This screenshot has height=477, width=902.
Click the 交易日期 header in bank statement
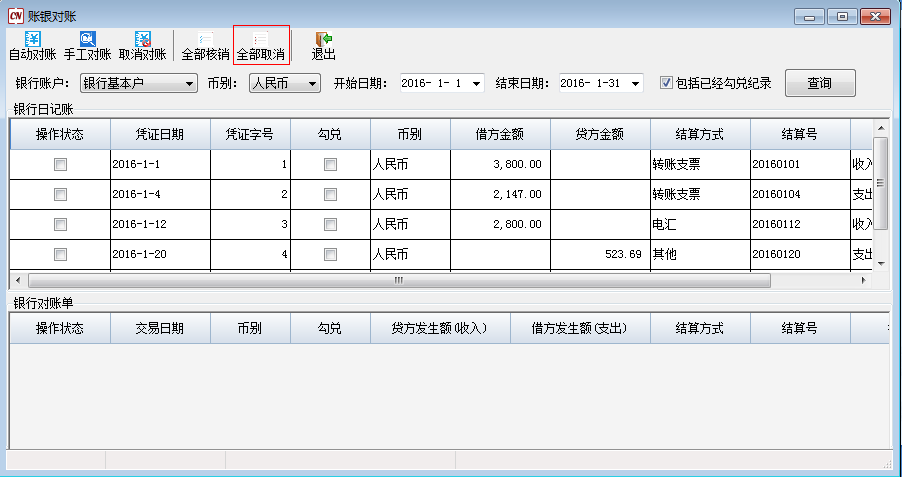160,328
